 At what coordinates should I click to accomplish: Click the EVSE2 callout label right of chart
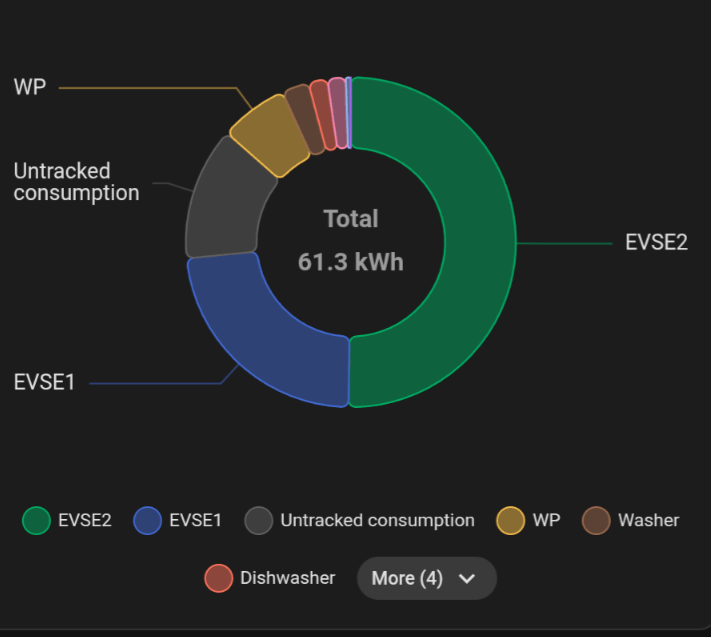pos(656,242)
